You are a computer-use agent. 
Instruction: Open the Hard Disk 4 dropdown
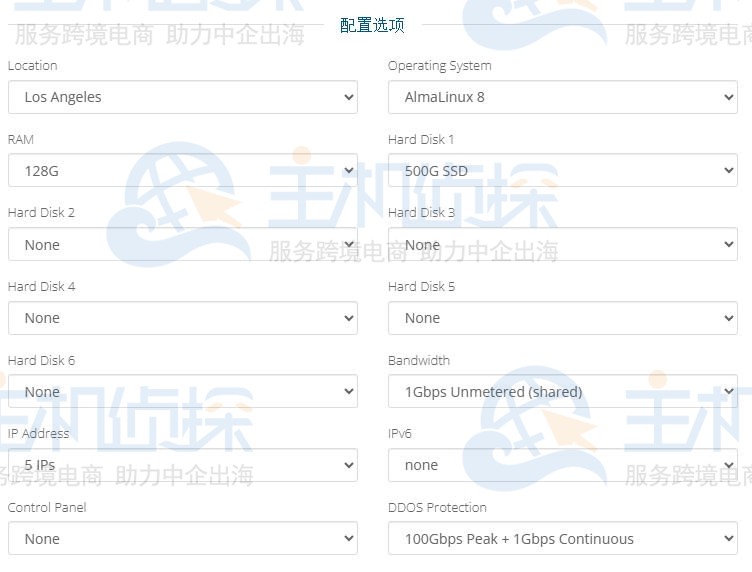pos(183,318)
